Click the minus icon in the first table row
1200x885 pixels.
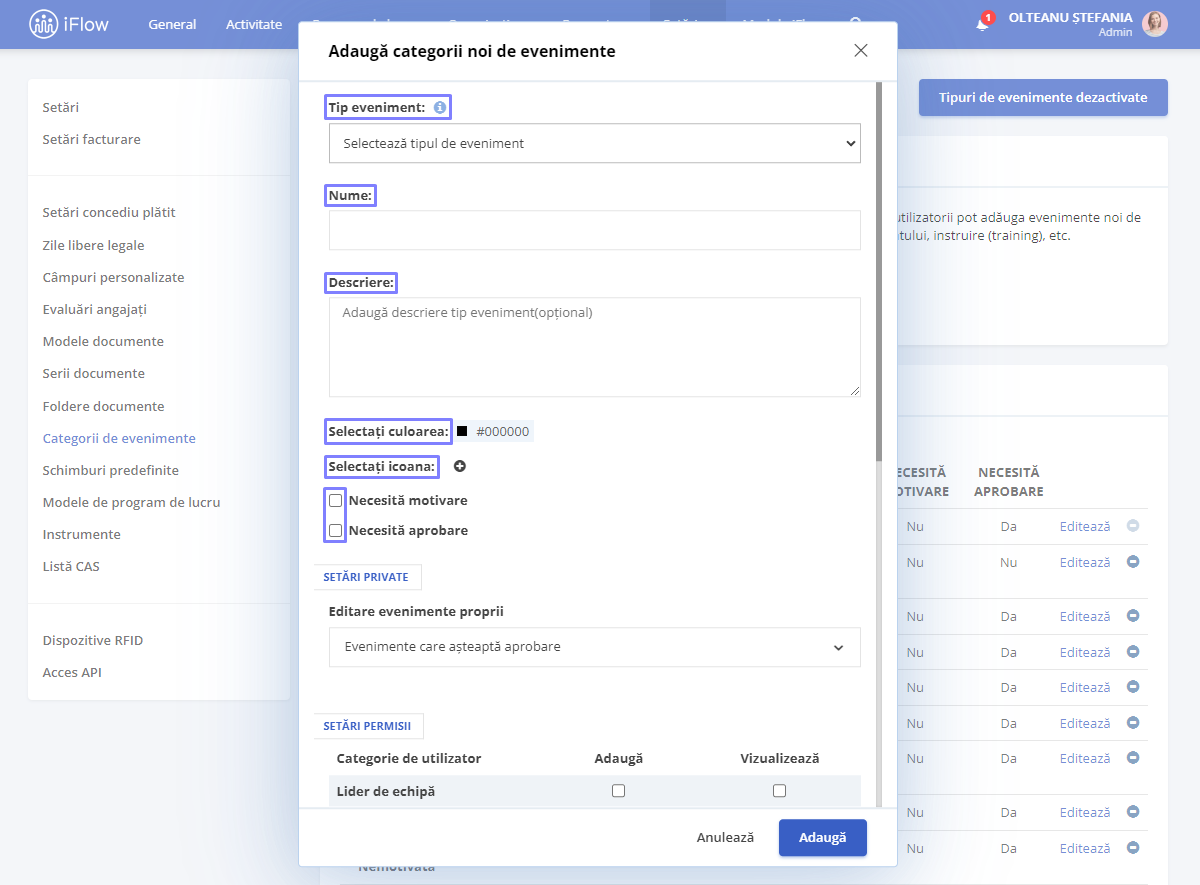(1133, 526)
